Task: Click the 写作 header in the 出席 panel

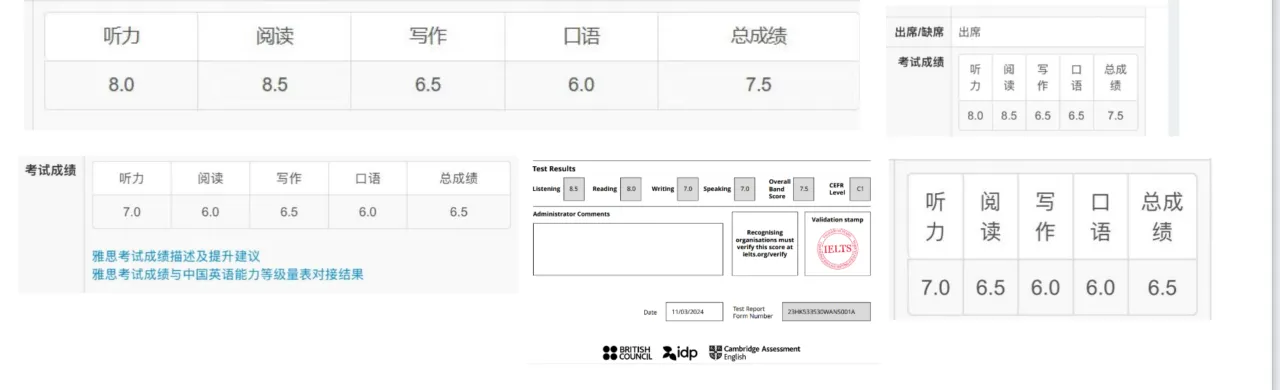Action: click(1043, 78)
